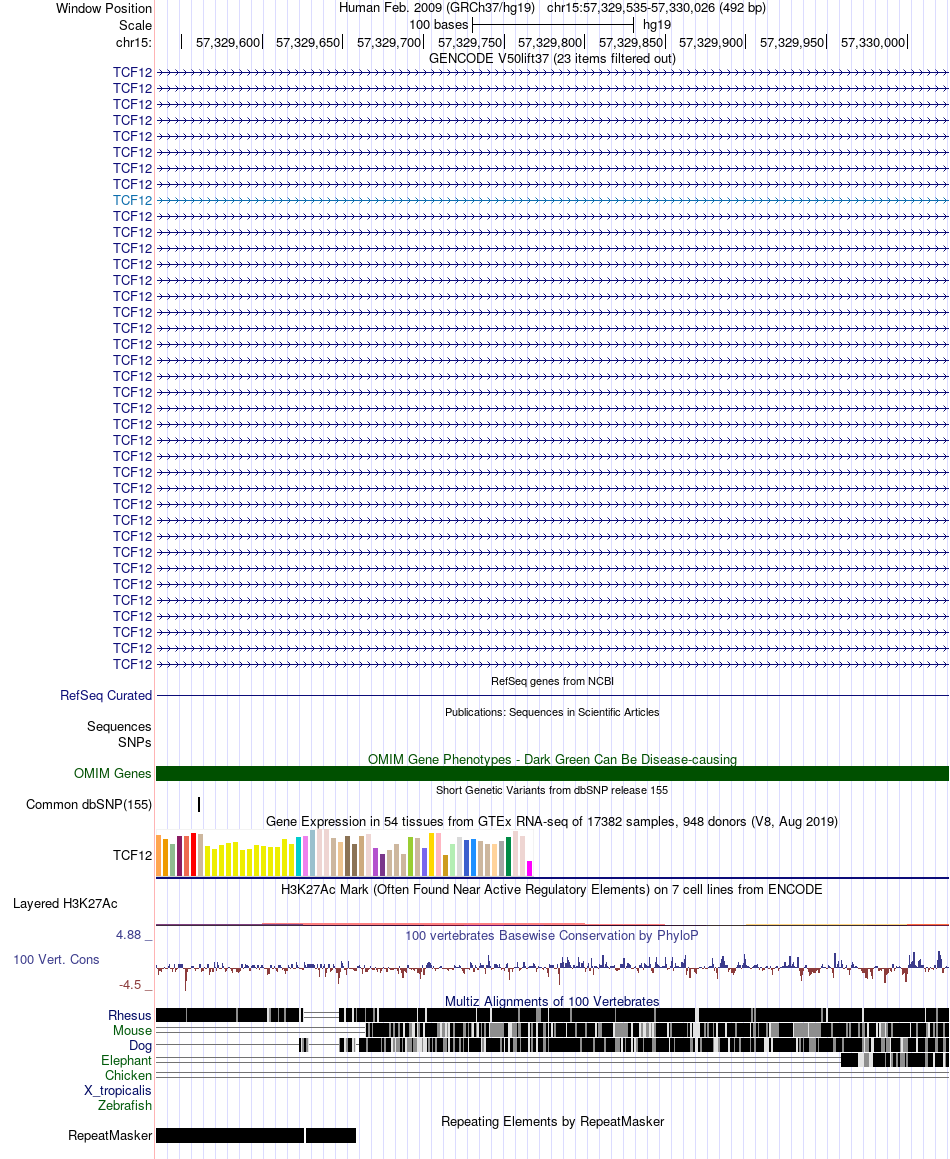Click the Dog alignment label
The image size is (950, 1159).
click(140, 1045)
